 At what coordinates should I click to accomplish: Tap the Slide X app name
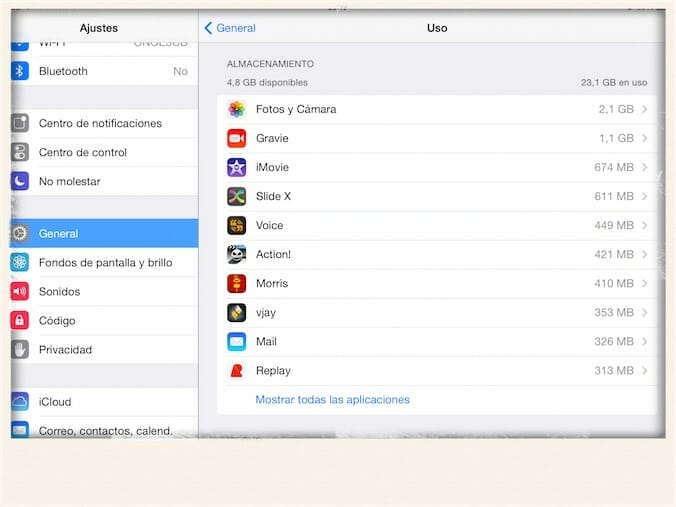pos(273,196)
